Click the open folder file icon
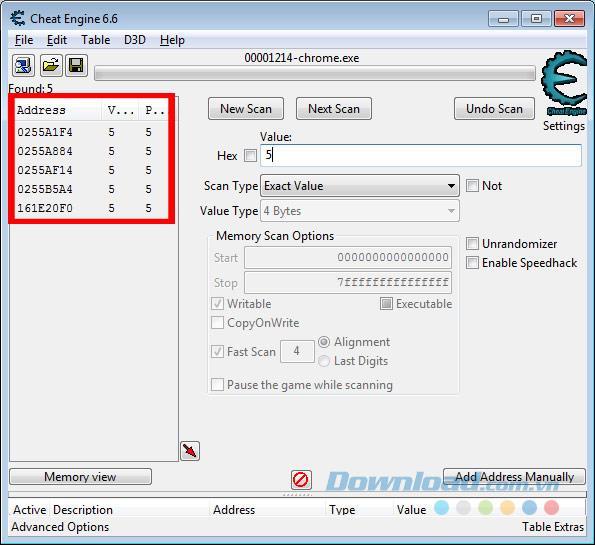Screen dimensions: 595x545 (51, 66)
